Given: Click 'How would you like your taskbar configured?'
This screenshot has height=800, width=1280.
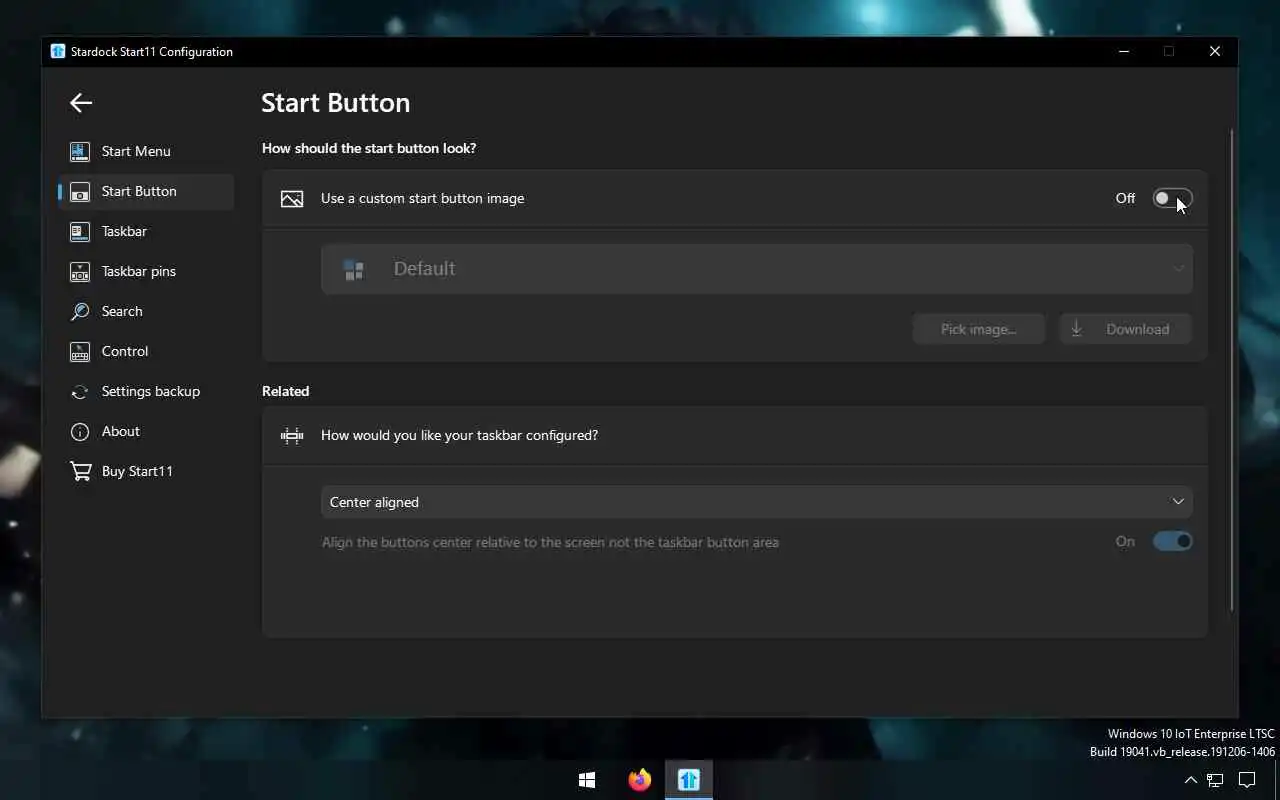Looking at the screenshot, I should pos(459,435).
